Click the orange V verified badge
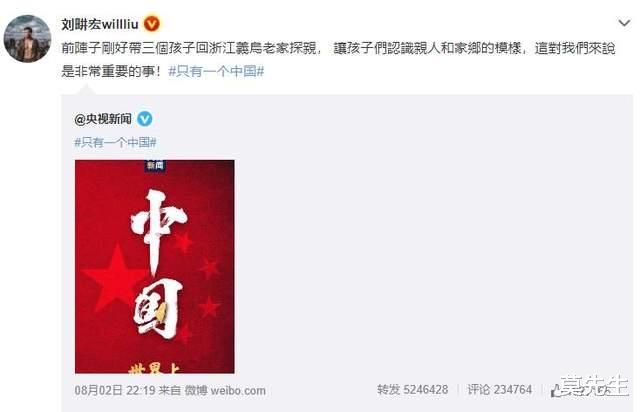 click(152, 24)
